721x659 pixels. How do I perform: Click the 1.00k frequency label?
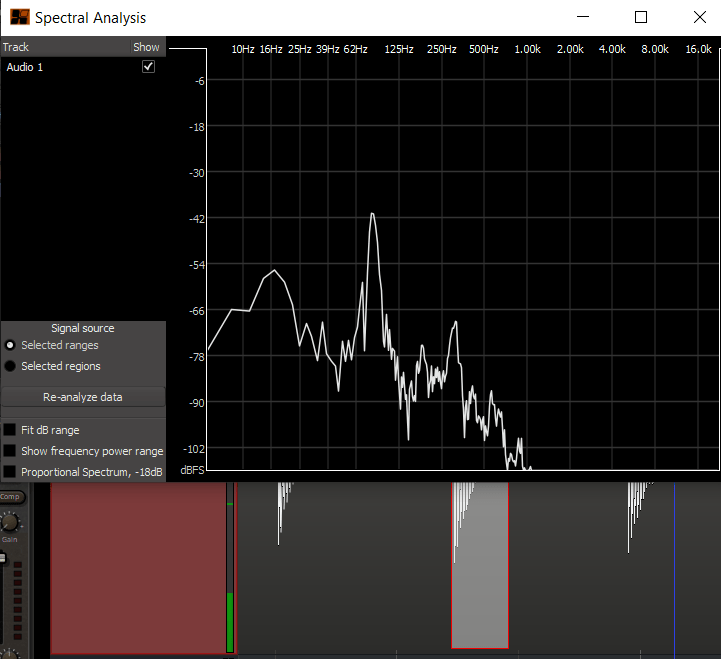click(527, 49)
